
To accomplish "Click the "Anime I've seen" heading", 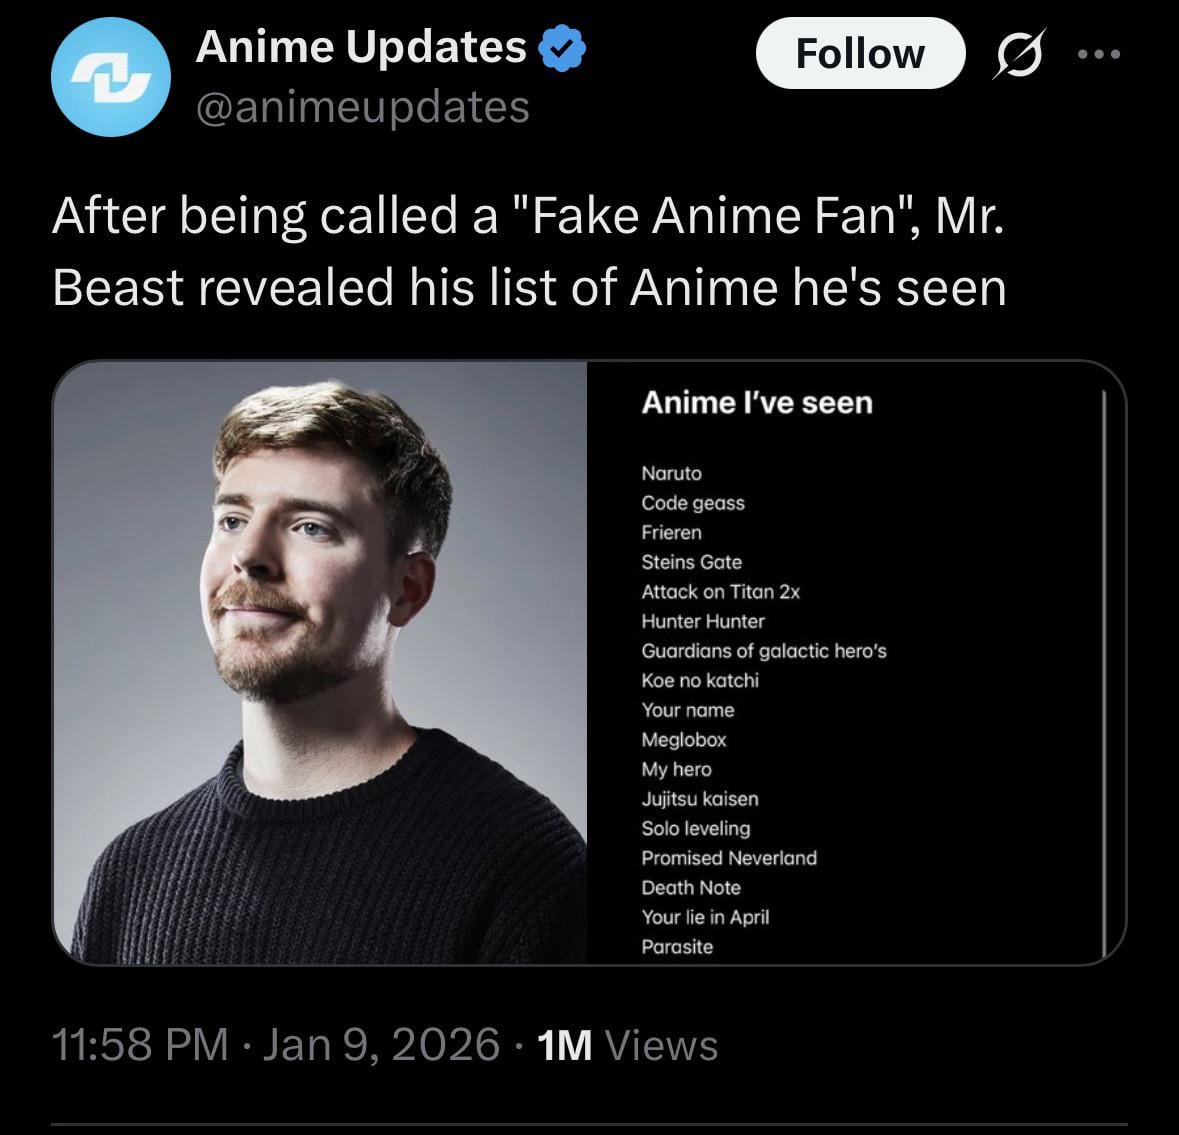I will tap(757, 403).
